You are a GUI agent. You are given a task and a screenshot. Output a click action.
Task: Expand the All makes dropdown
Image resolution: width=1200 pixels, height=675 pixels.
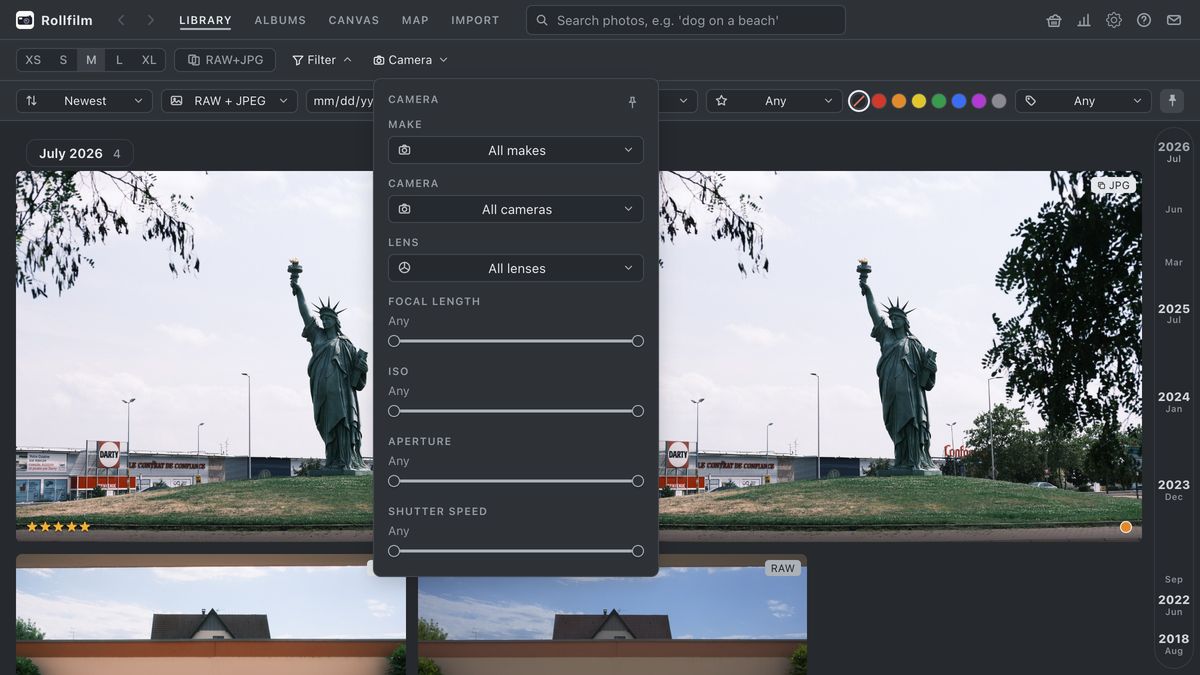(516, 150)
